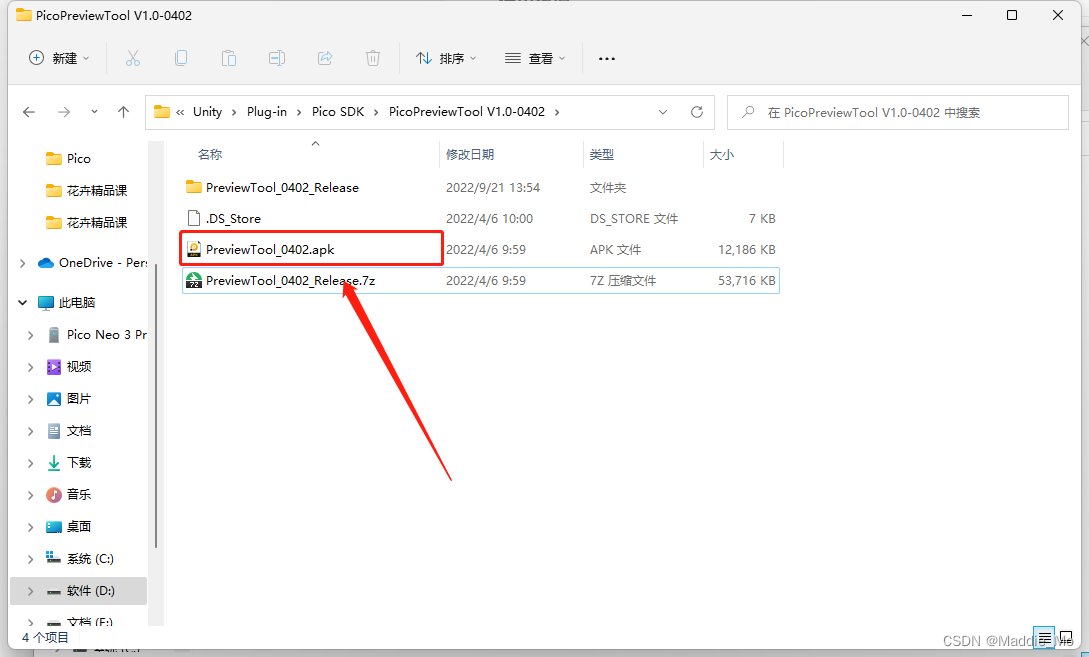Viewport: 1089px width, 657px height.
Task: Click the Refresh icon by address bar
Action: pyautogui.click(x=697, y=112)
